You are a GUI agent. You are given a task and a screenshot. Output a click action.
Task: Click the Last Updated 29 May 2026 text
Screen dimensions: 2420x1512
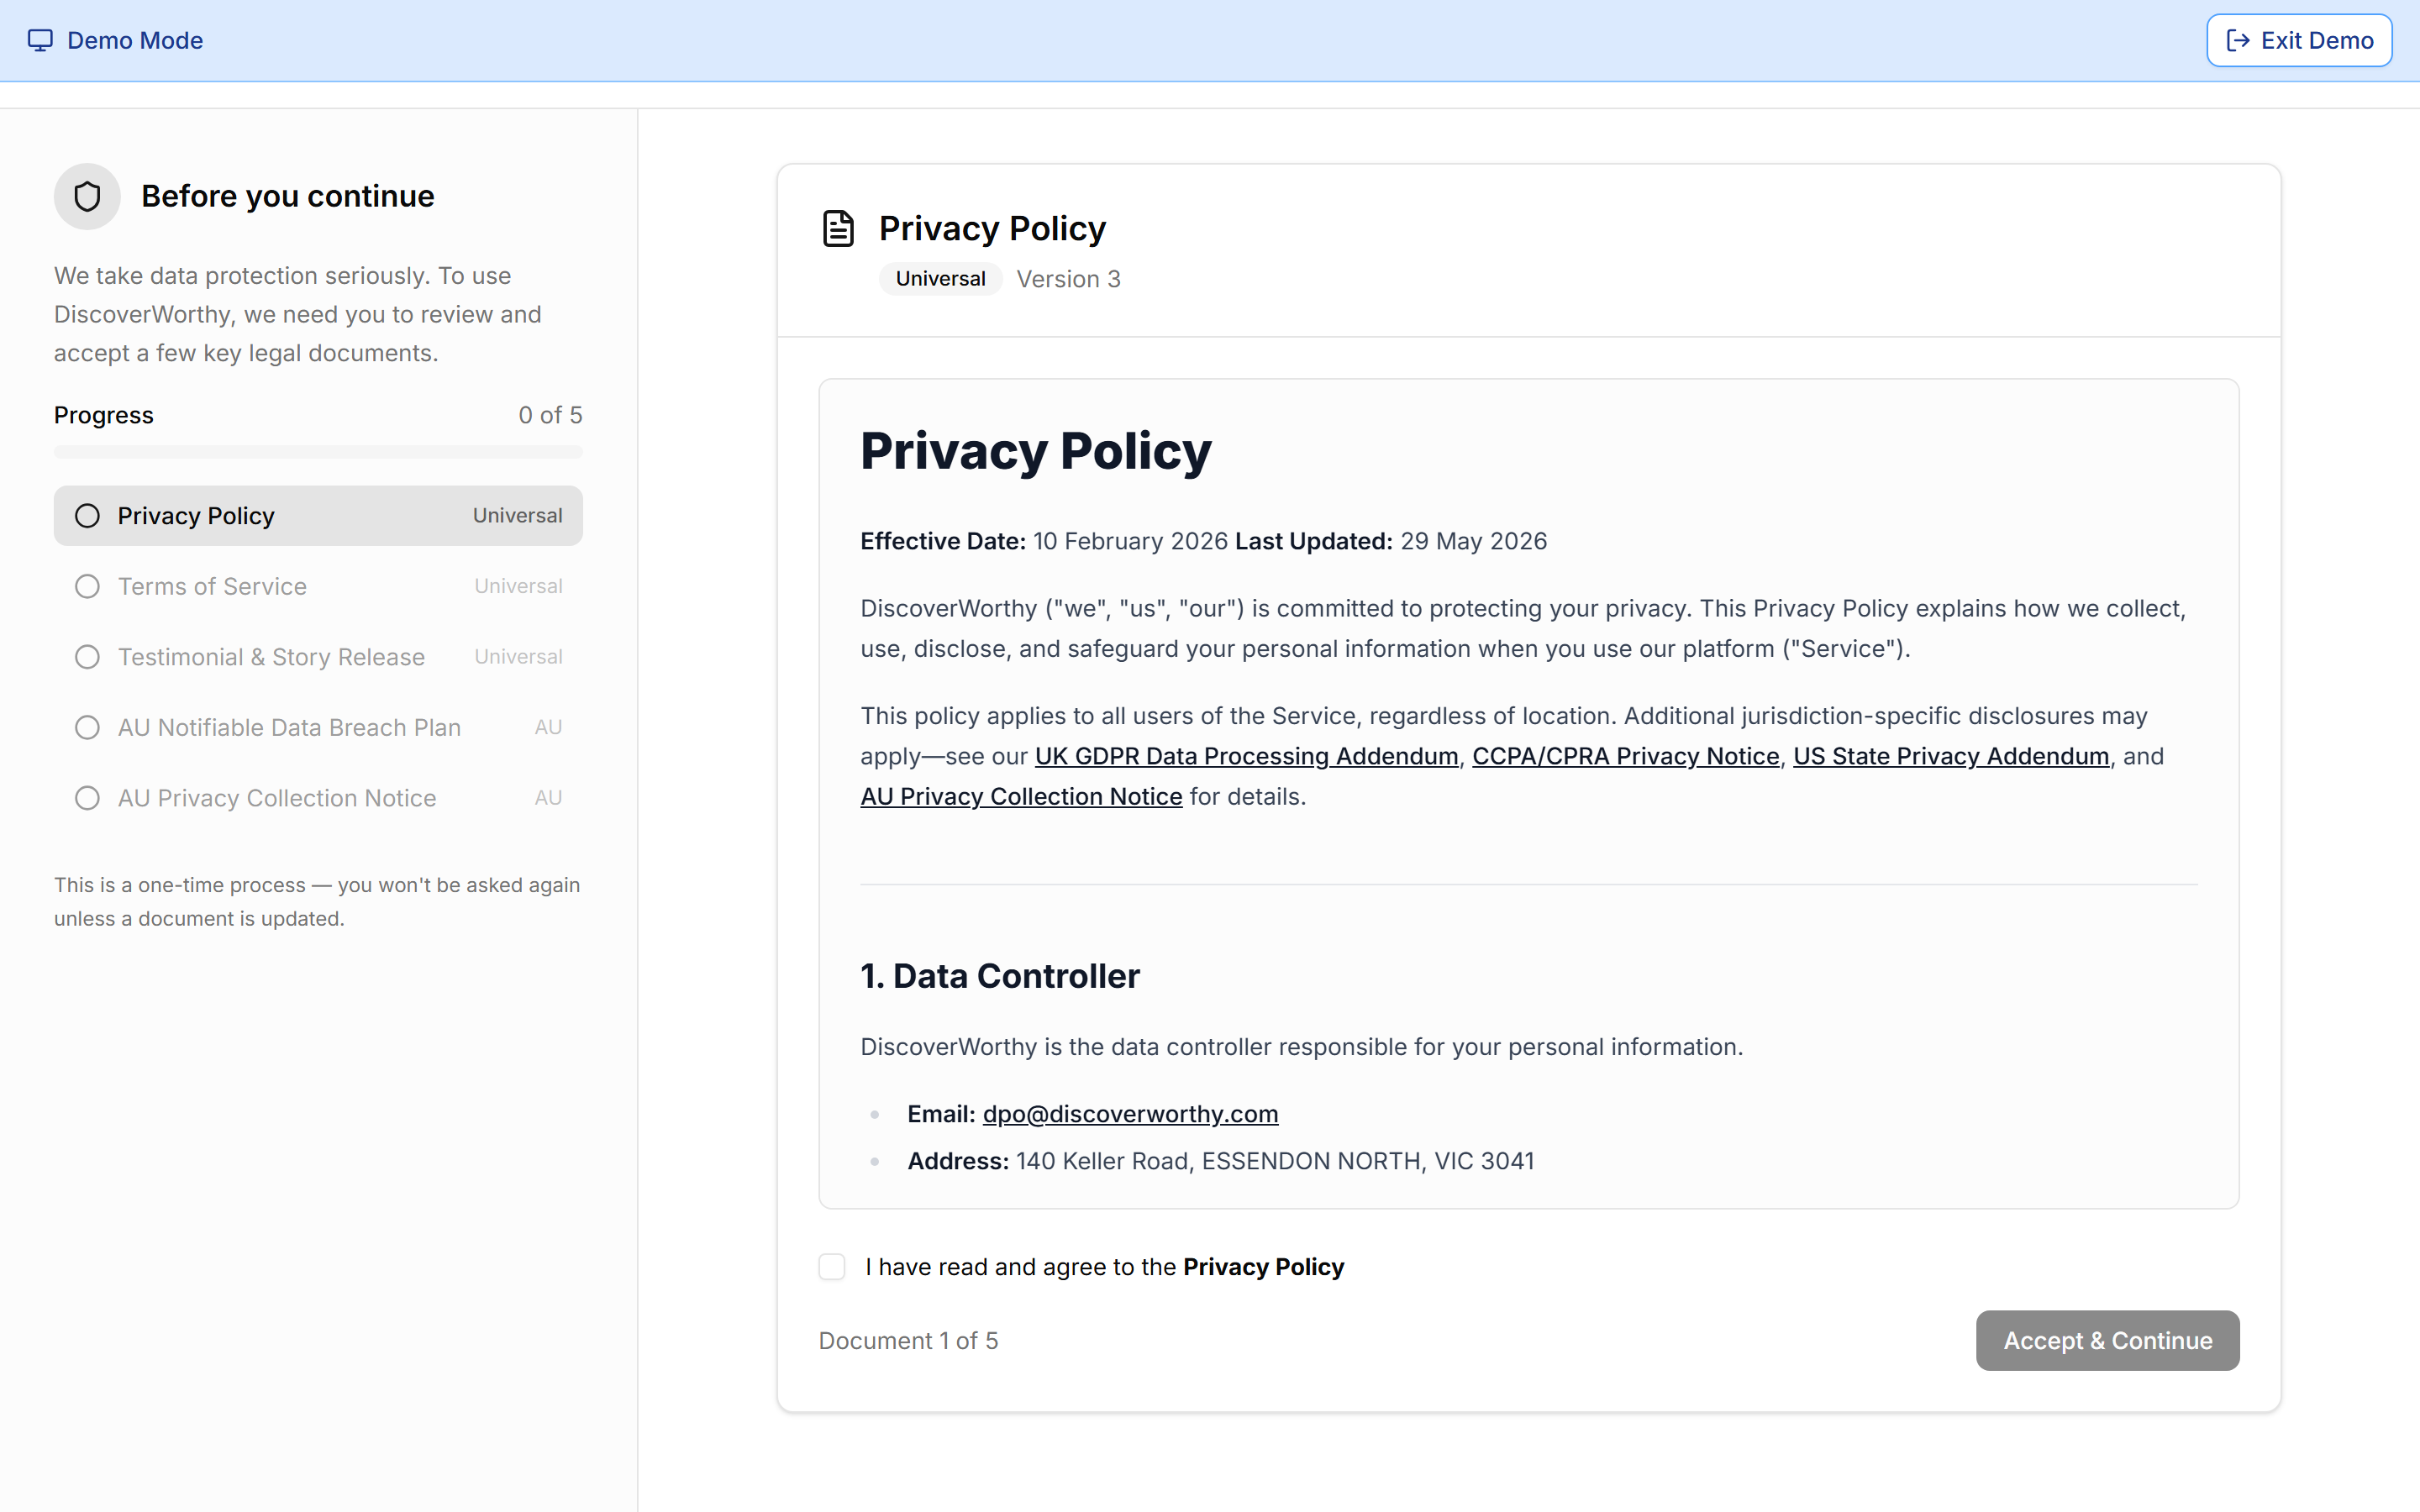click(x=1391, y=541)
